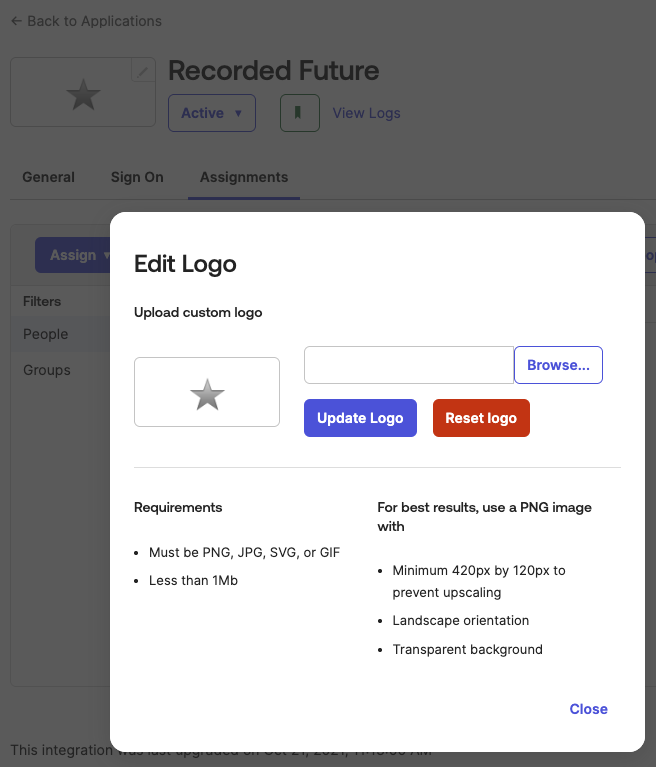Close the Edit Logo dialog
The width and height of the screenshot is (656, 767).
click(x=588, y=709)
